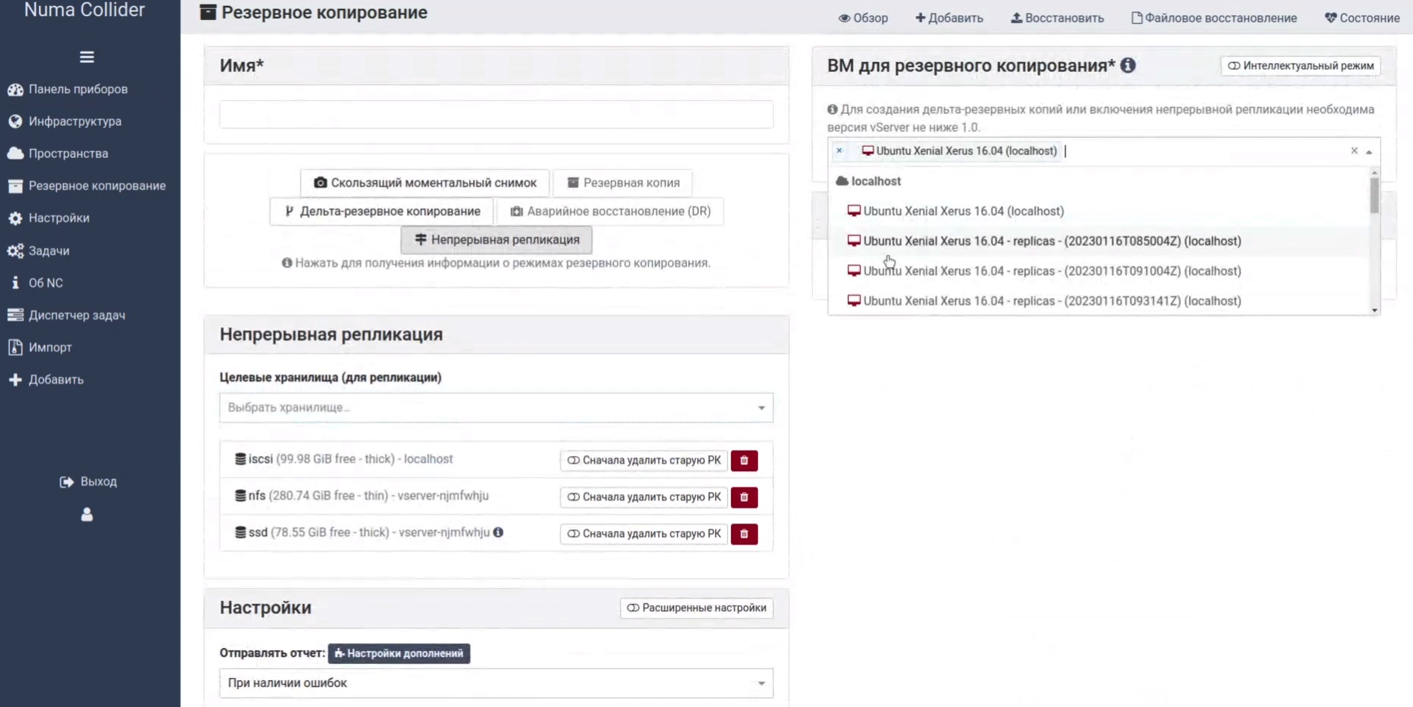The width and height of the screenshot is (1413, 707).
Task: Toggle Сначала удалить старую РК for nfs
Action: tap(643, 497)
